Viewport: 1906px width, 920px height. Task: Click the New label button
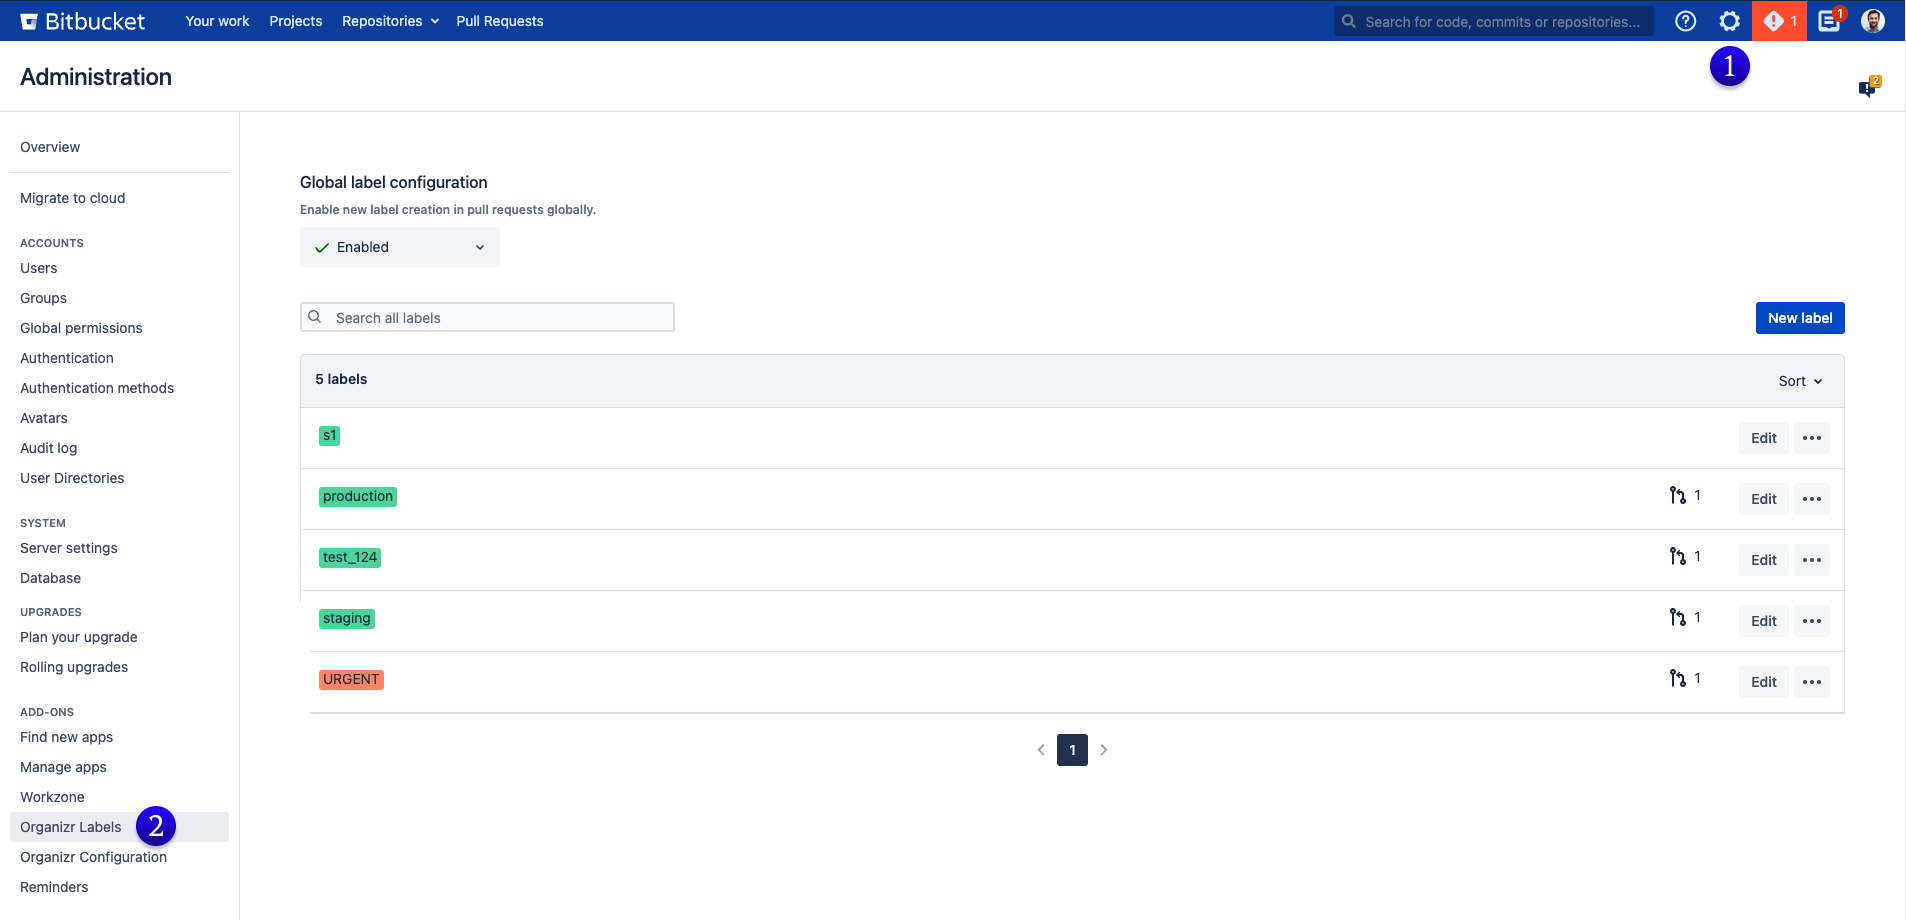coord(1799,318)
